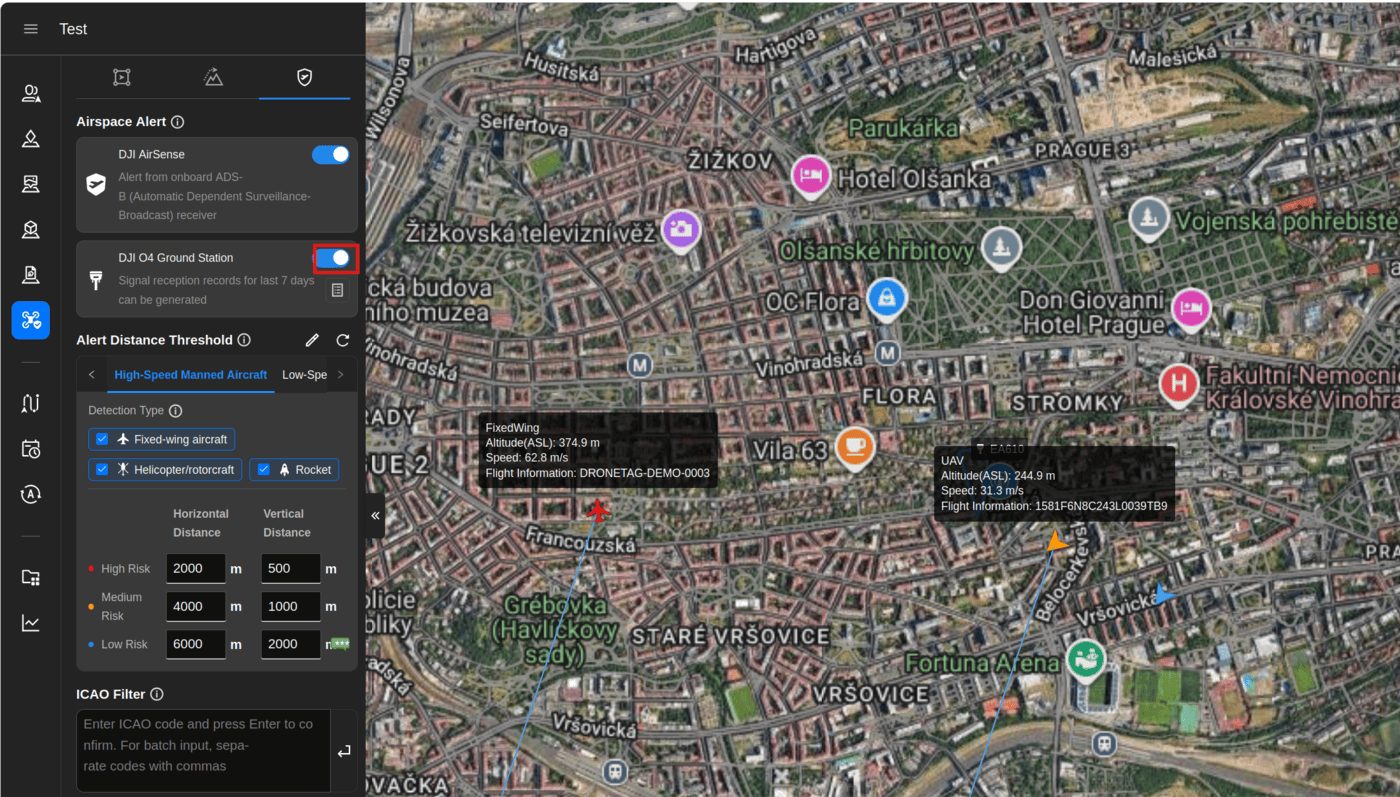Collapse the side panel with the double-chevron
This screenshot has width=1400, height=797.
pyautogui.click(x=375, y=515)
